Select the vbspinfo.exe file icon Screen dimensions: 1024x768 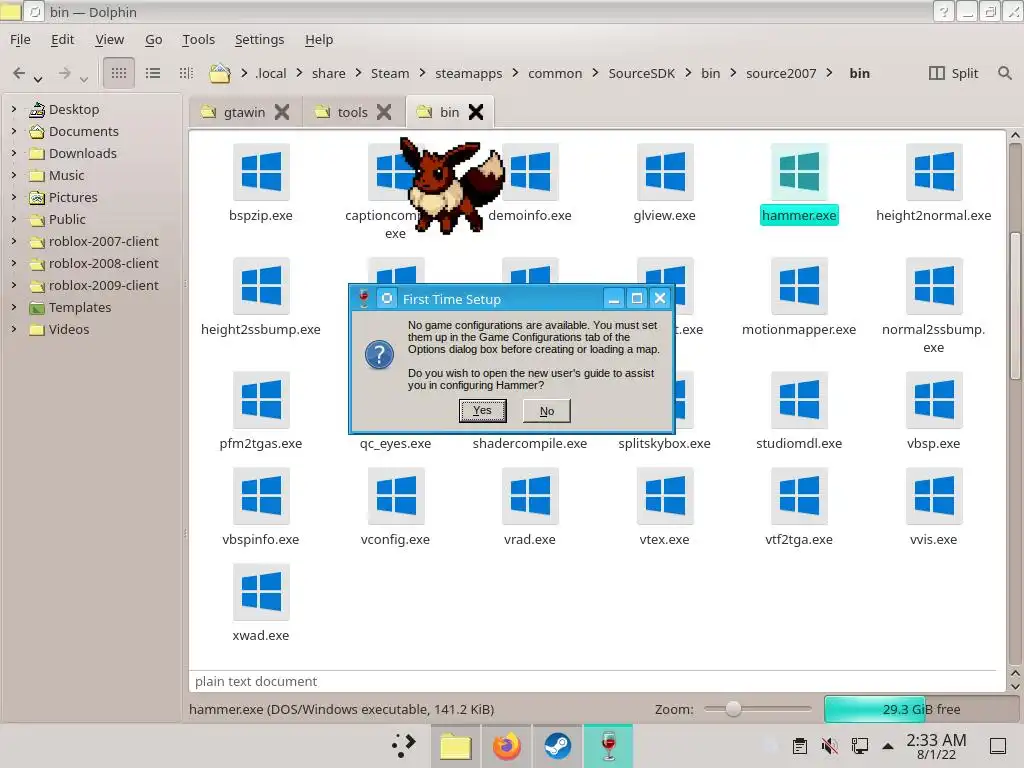click(x=261, y=496)
